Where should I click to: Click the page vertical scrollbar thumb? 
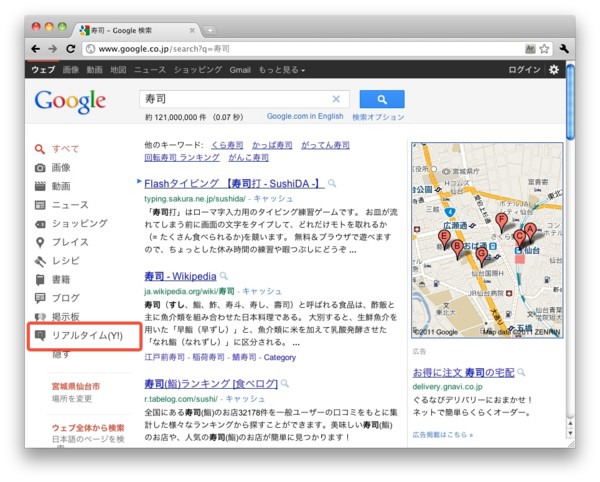(x=570, y=102)
